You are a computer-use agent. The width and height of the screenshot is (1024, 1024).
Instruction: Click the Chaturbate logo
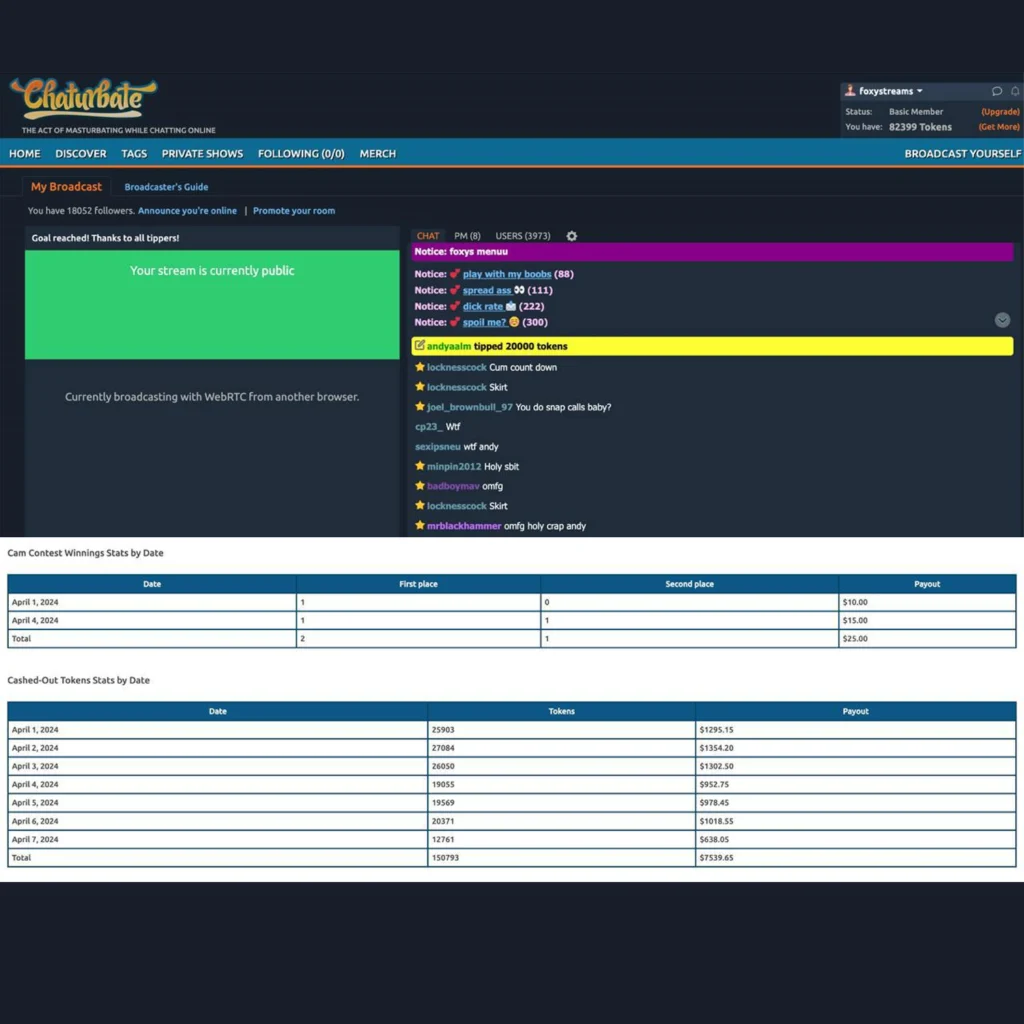pyautogui.click(x=84, y=98)
